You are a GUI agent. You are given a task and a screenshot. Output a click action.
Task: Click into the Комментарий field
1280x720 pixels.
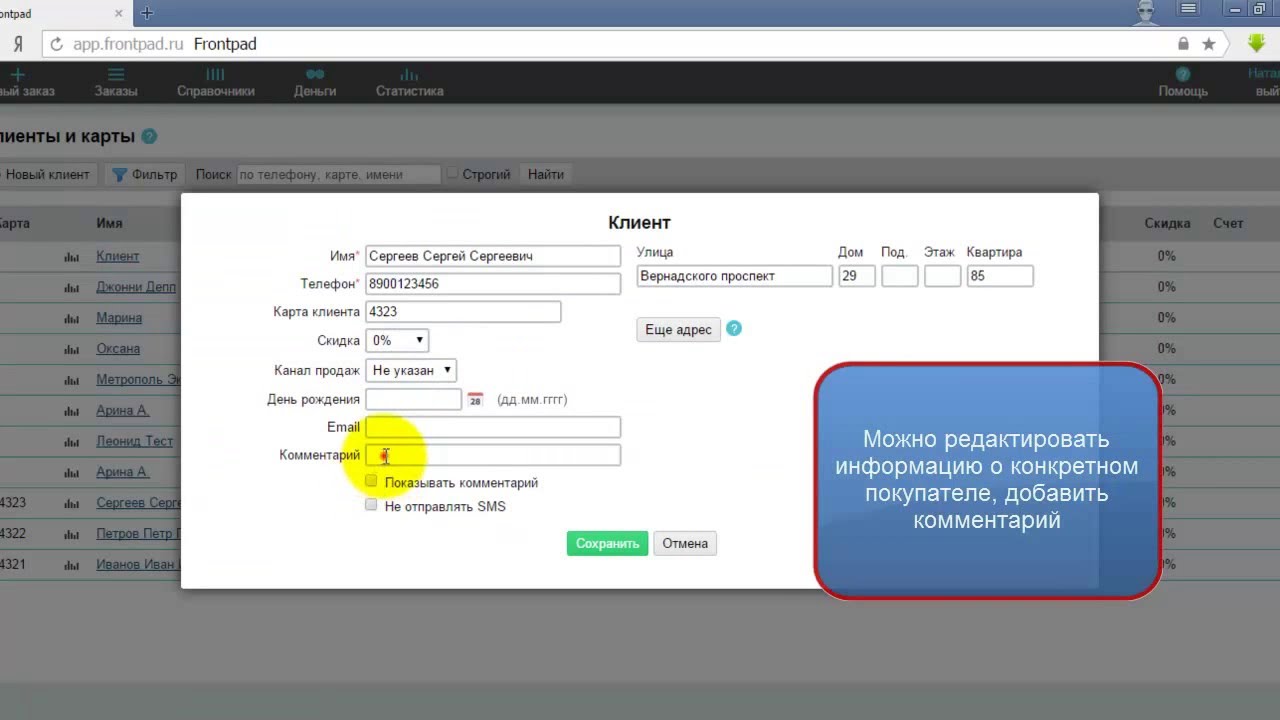493,455
